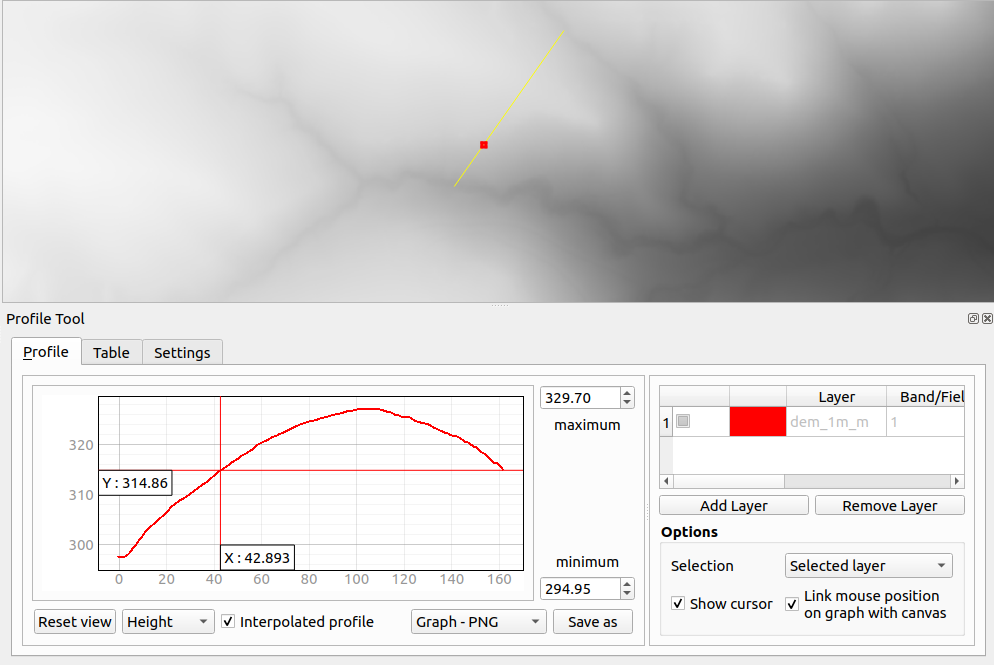Open the Height dropdown
Image resolution: width=994 pixels, height=665 pixels.
[168, 622]
